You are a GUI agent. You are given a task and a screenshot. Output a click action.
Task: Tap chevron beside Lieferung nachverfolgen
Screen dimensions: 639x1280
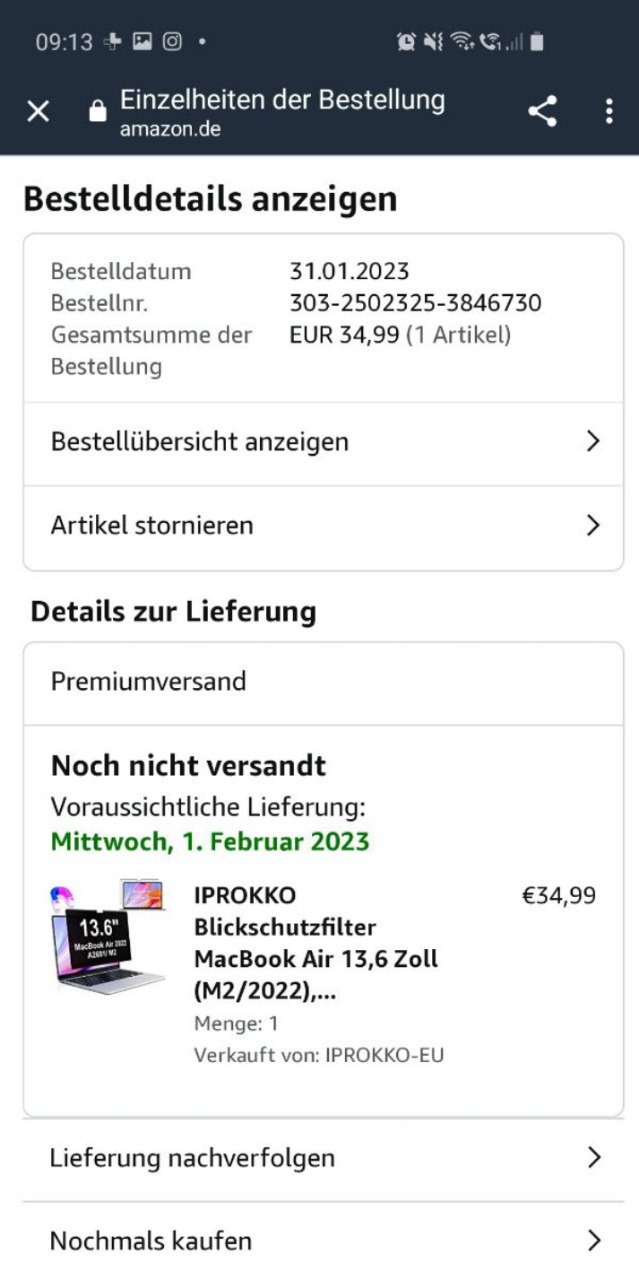pyautogui.click(x=594, y=1158)
